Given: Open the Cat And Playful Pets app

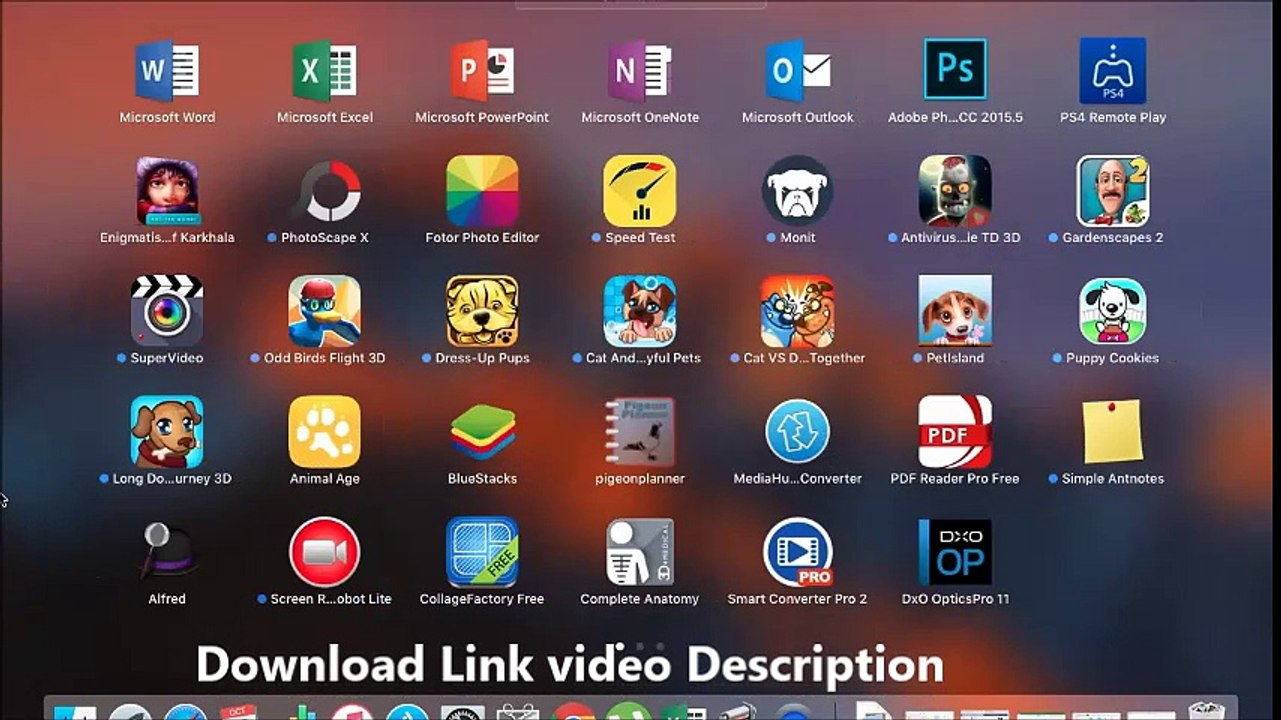Looking at the screenshot, I should click(640, 311).
